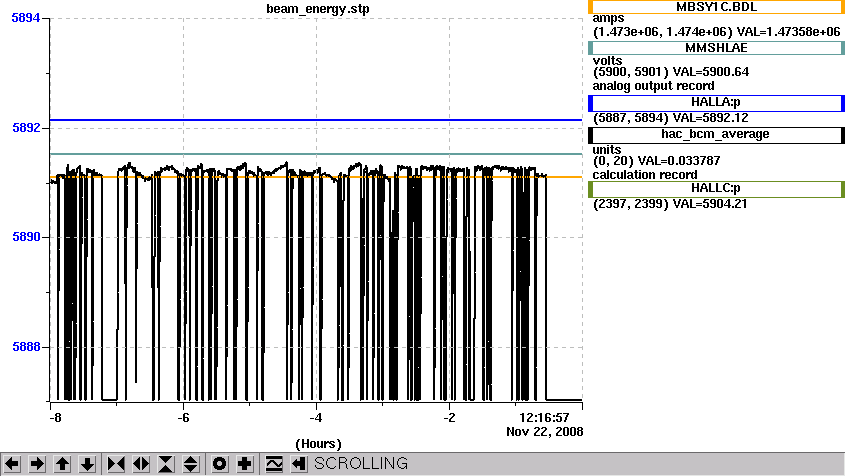Image resolution: width=845 pixels, height=476 pixels.
Task: Click the wave-line graph refresh icon
Action: click(274, 464)
